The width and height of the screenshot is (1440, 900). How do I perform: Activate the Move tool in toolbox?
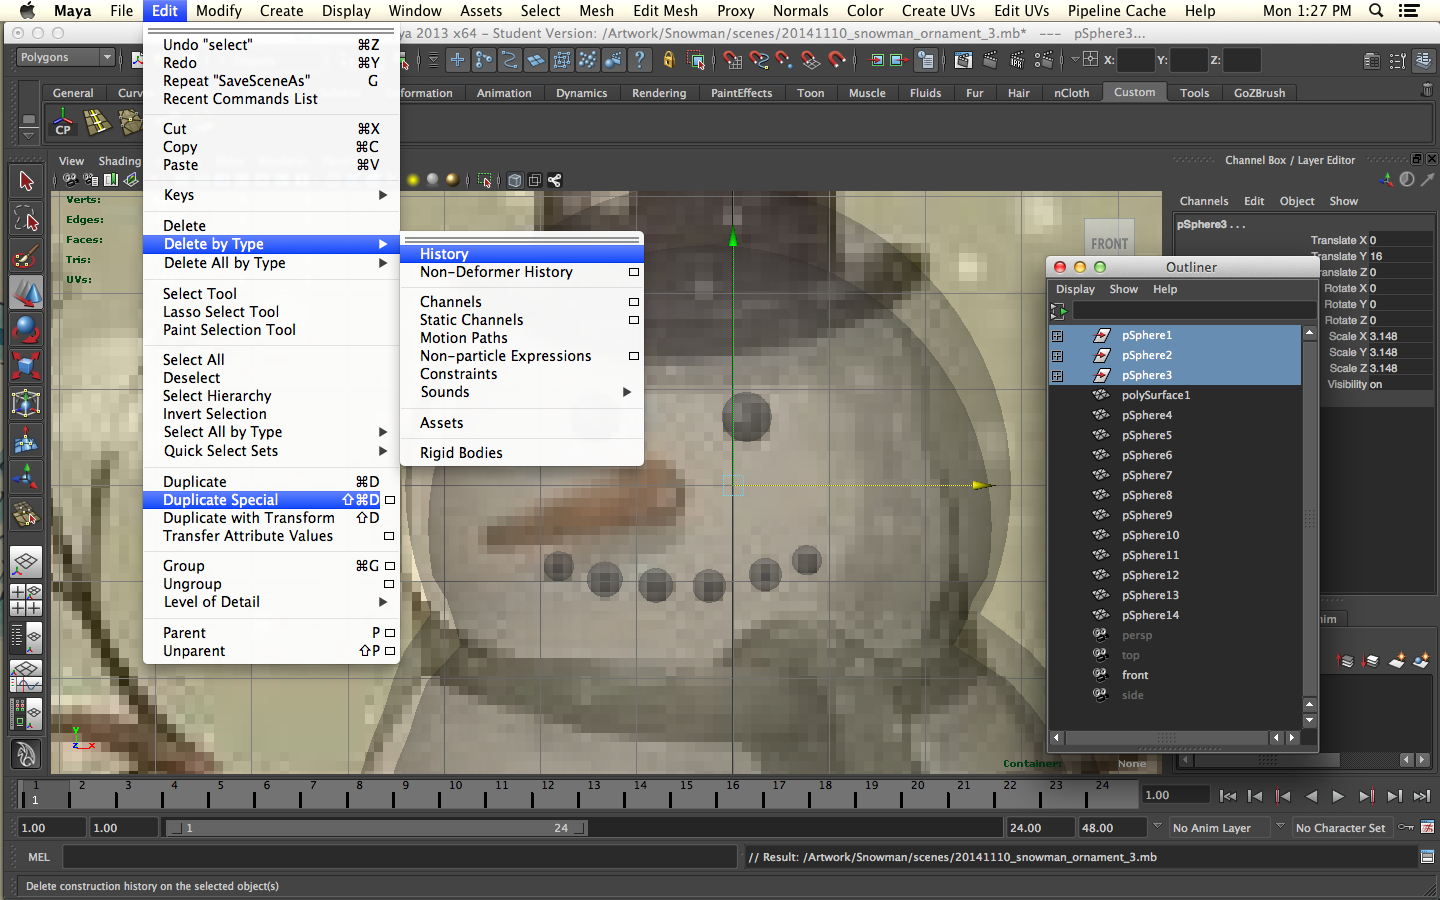click(x=26, y=292)
